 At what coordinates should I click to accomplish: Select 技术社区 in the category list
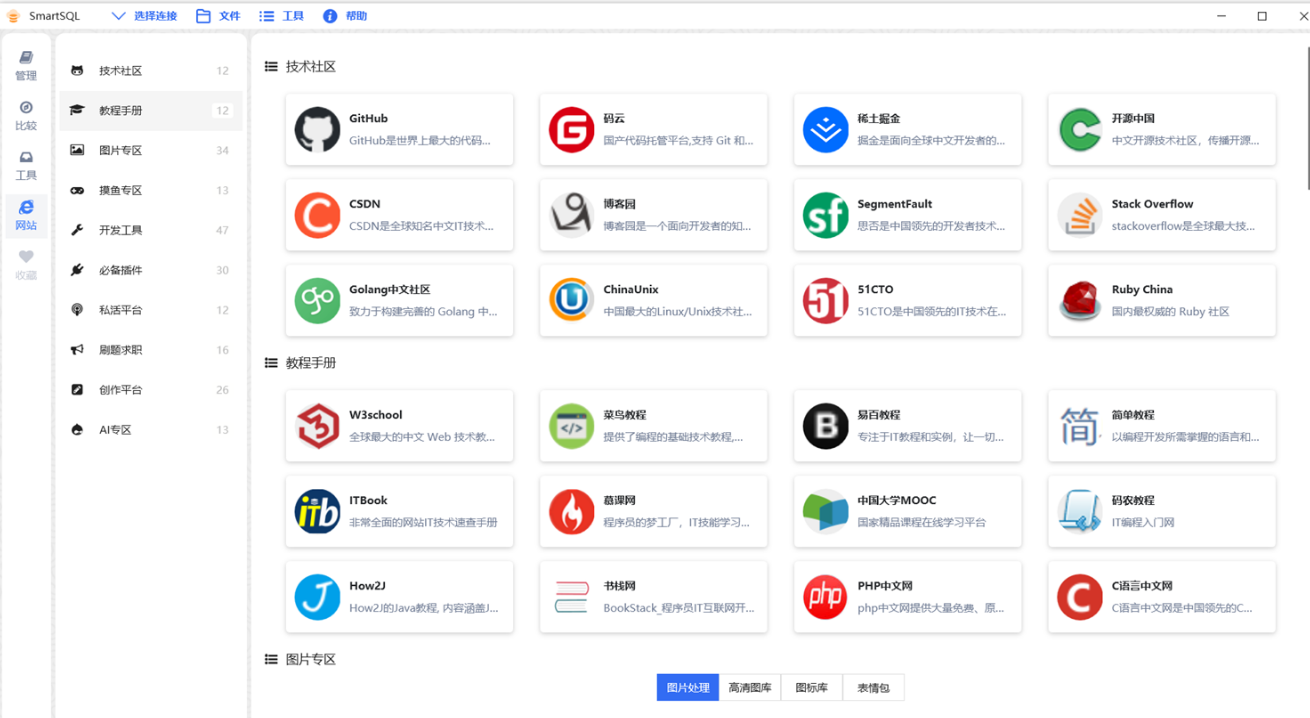150,71
